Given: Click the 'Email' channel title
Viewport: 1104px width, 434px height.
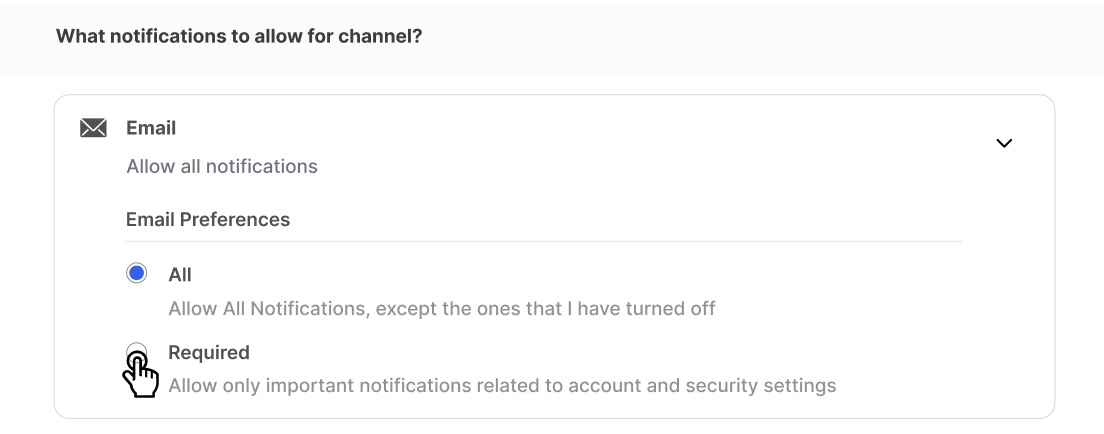Looking at the screenshot, I should [x=151, y=128].
